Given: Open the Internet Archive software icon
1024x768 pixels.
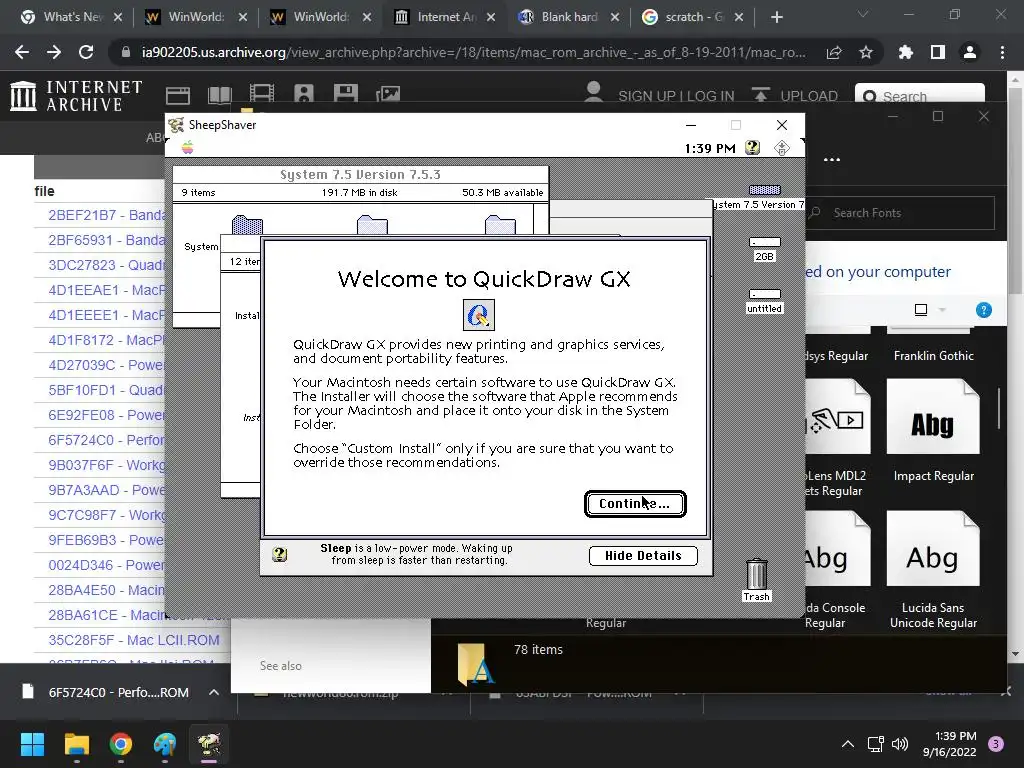Looking at the screenshot, I should coord(345,95).
